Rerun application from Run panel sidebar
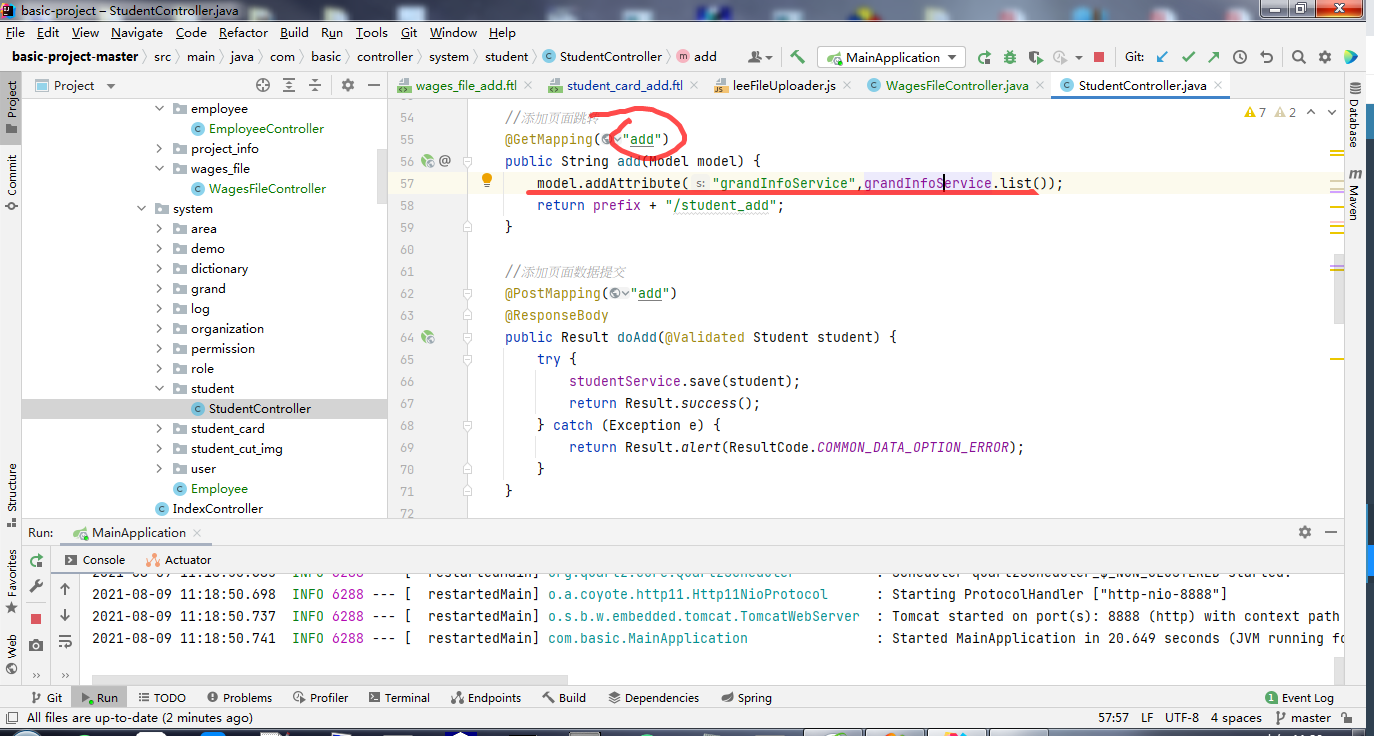The width and height of the screenshot is (1374, 736). (x=37, y=560)
